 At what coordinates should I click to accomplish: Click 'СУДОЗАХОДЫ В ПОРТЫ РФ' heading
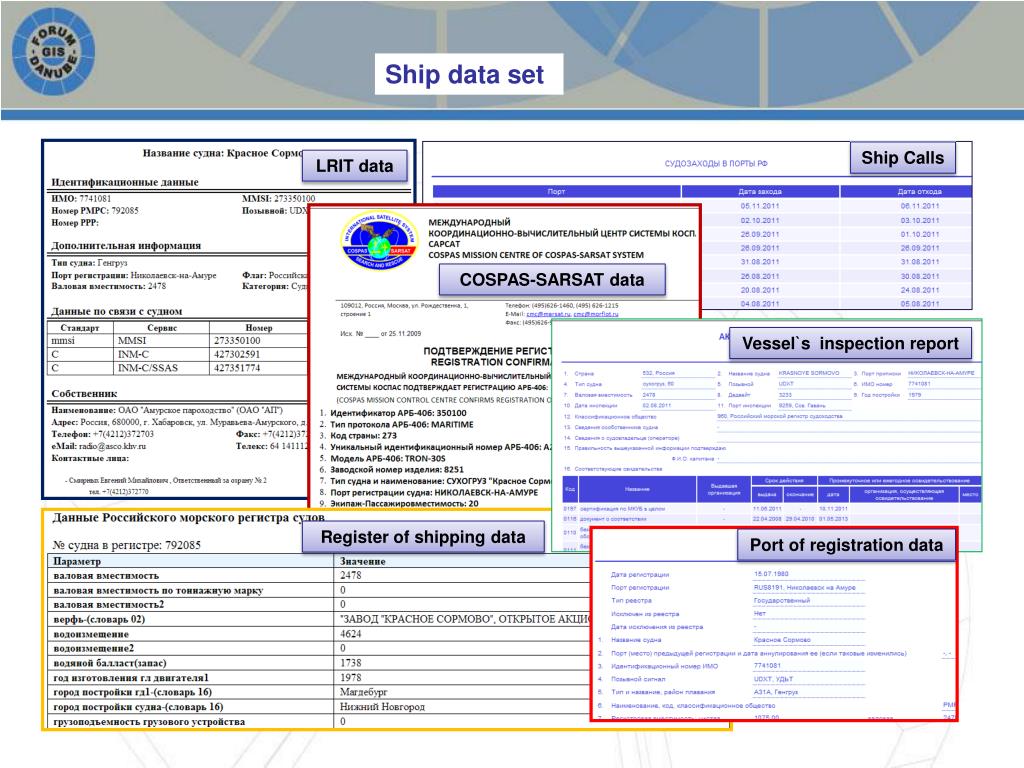716,163
